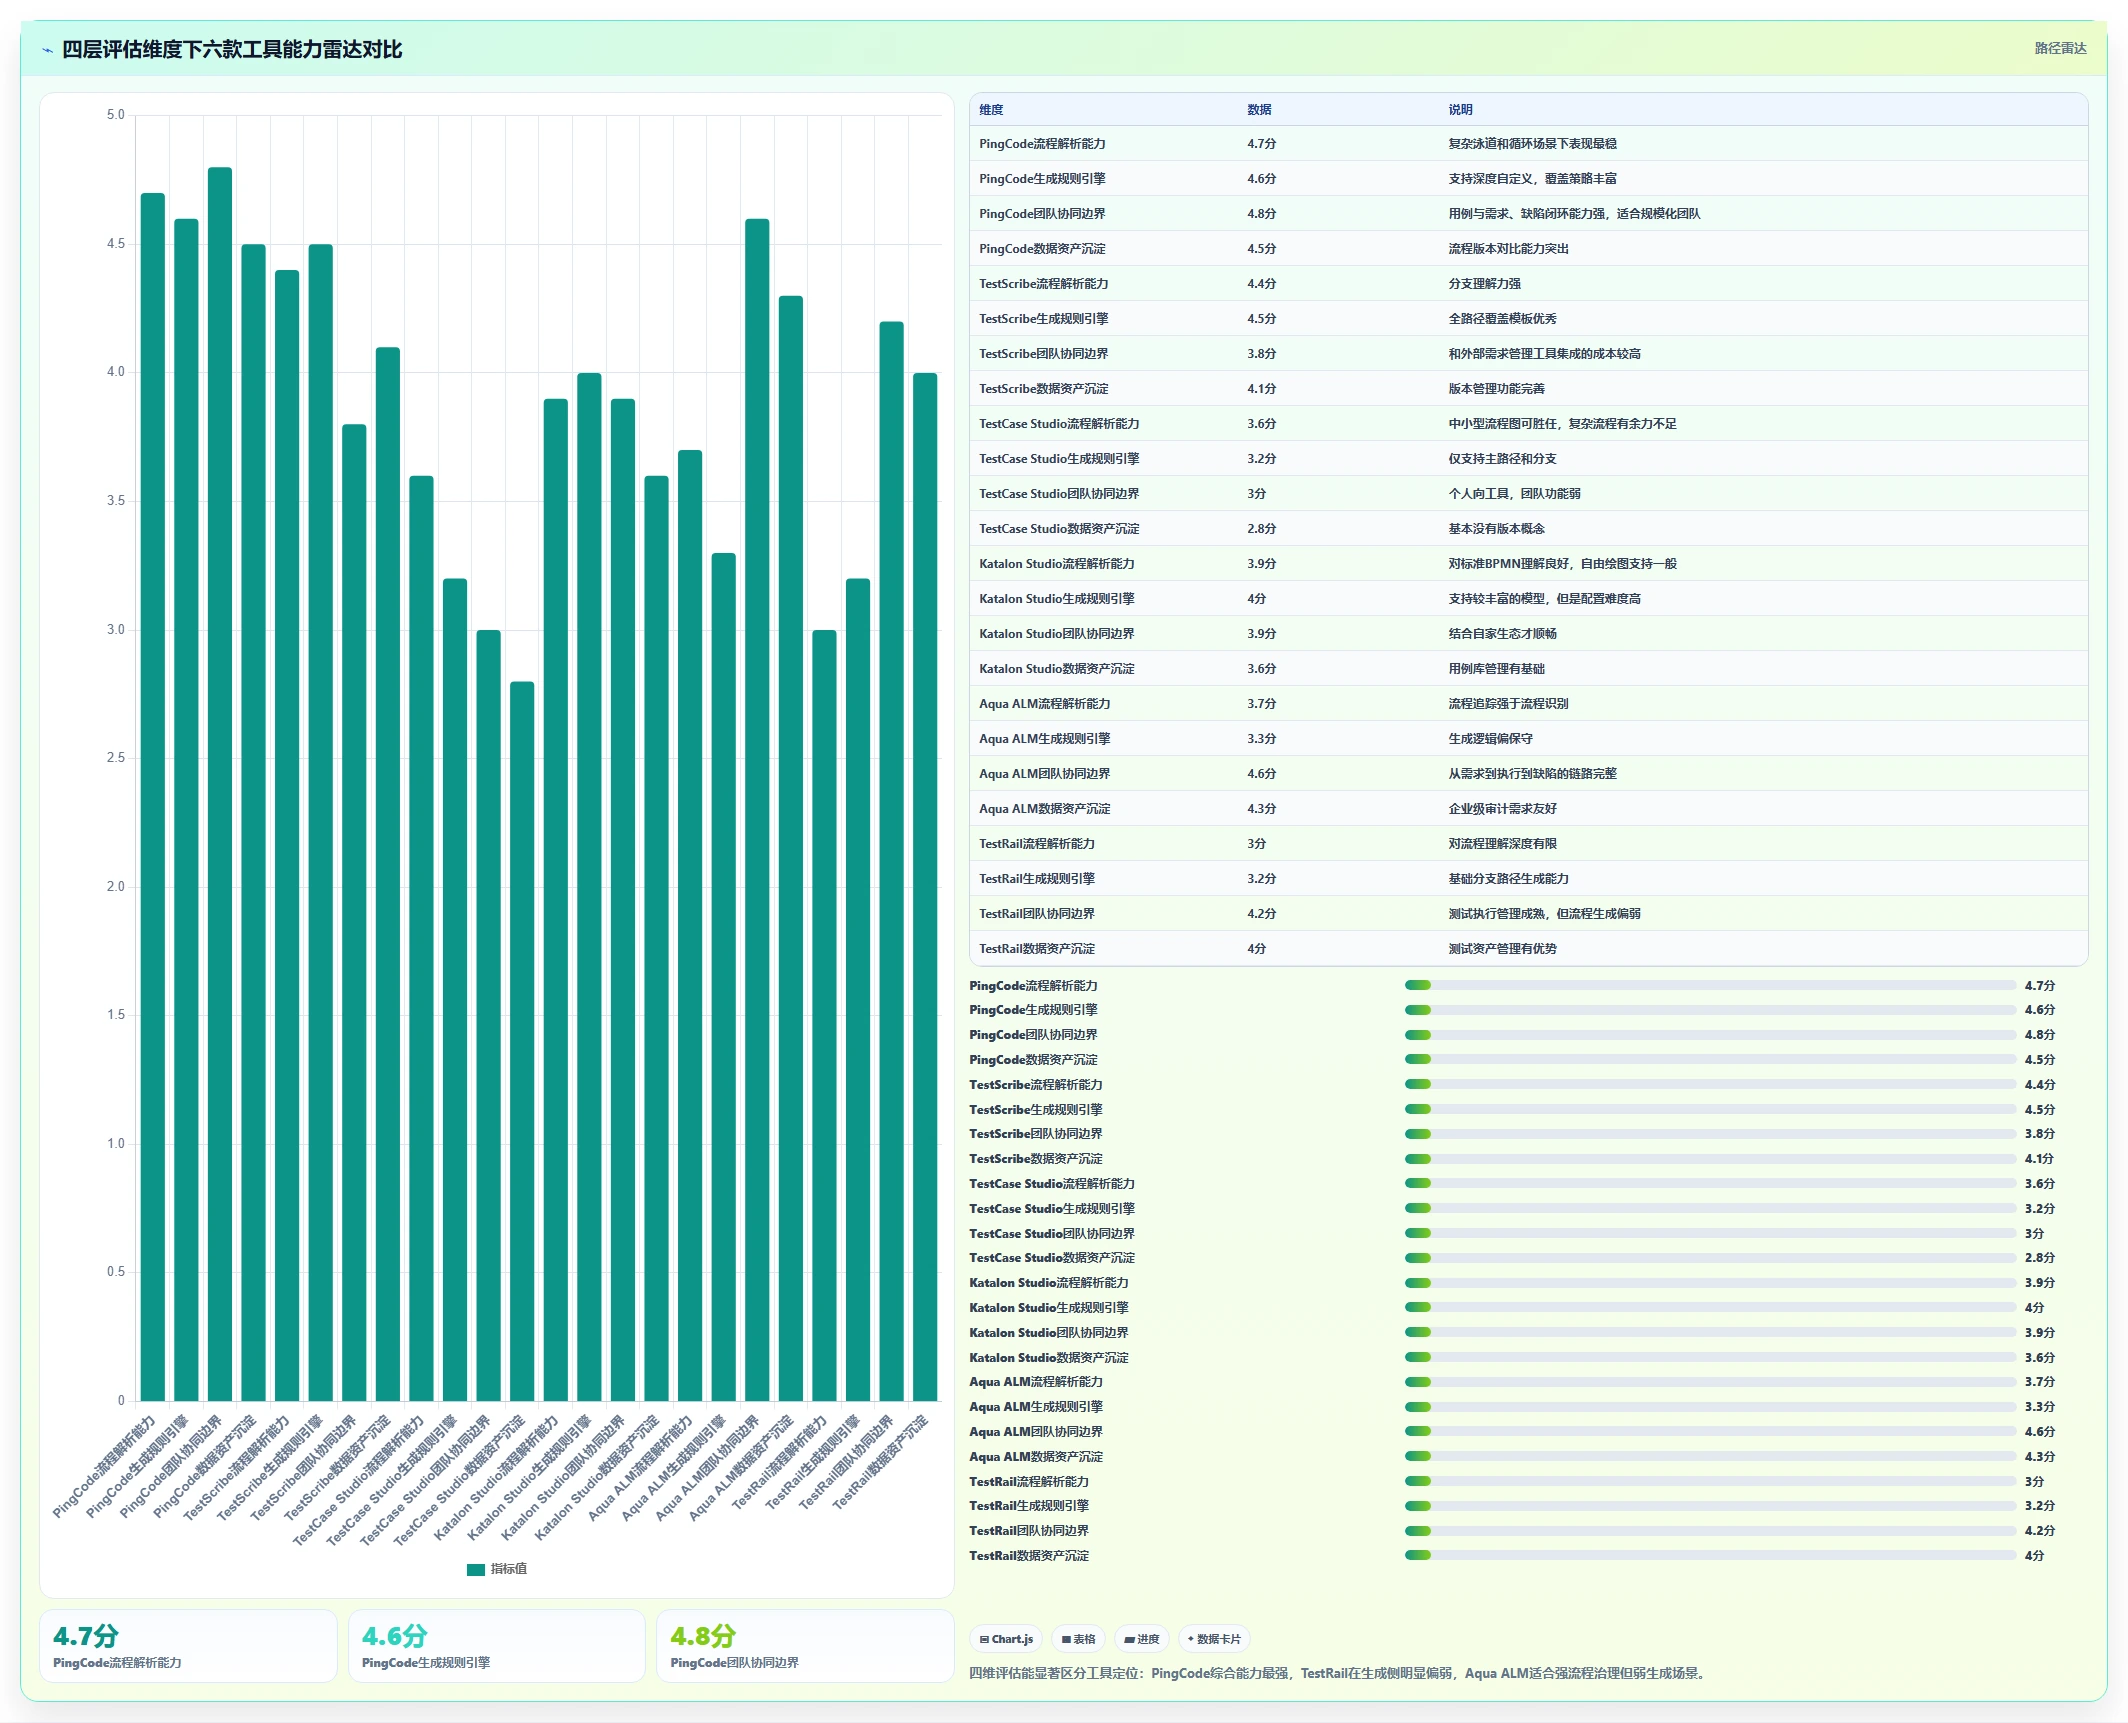This screenshot has width=2128, height=1723.
Task: Click TestCase Studio数据资产沉淀 in the table's 维度 column
Action: pos(1059,529)
